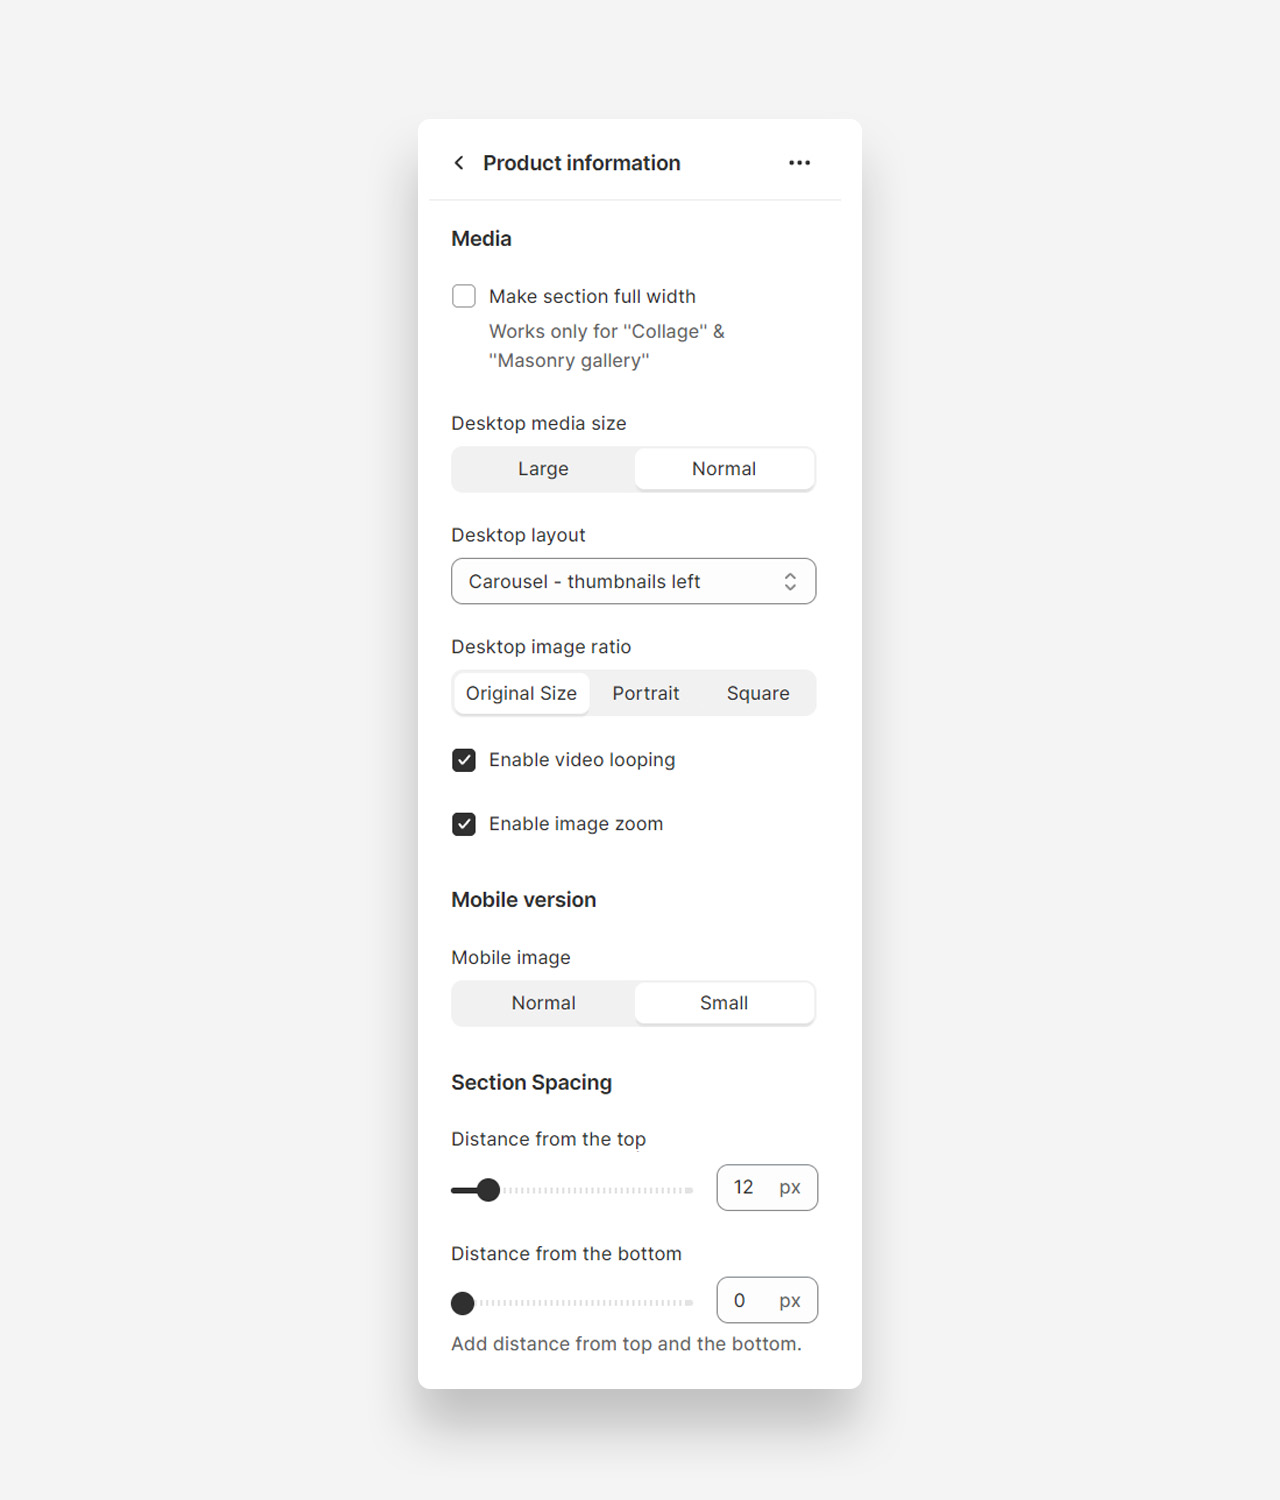Choose Square image ratio
Screen dimensions: 1280x1500
tap(758, 693)
